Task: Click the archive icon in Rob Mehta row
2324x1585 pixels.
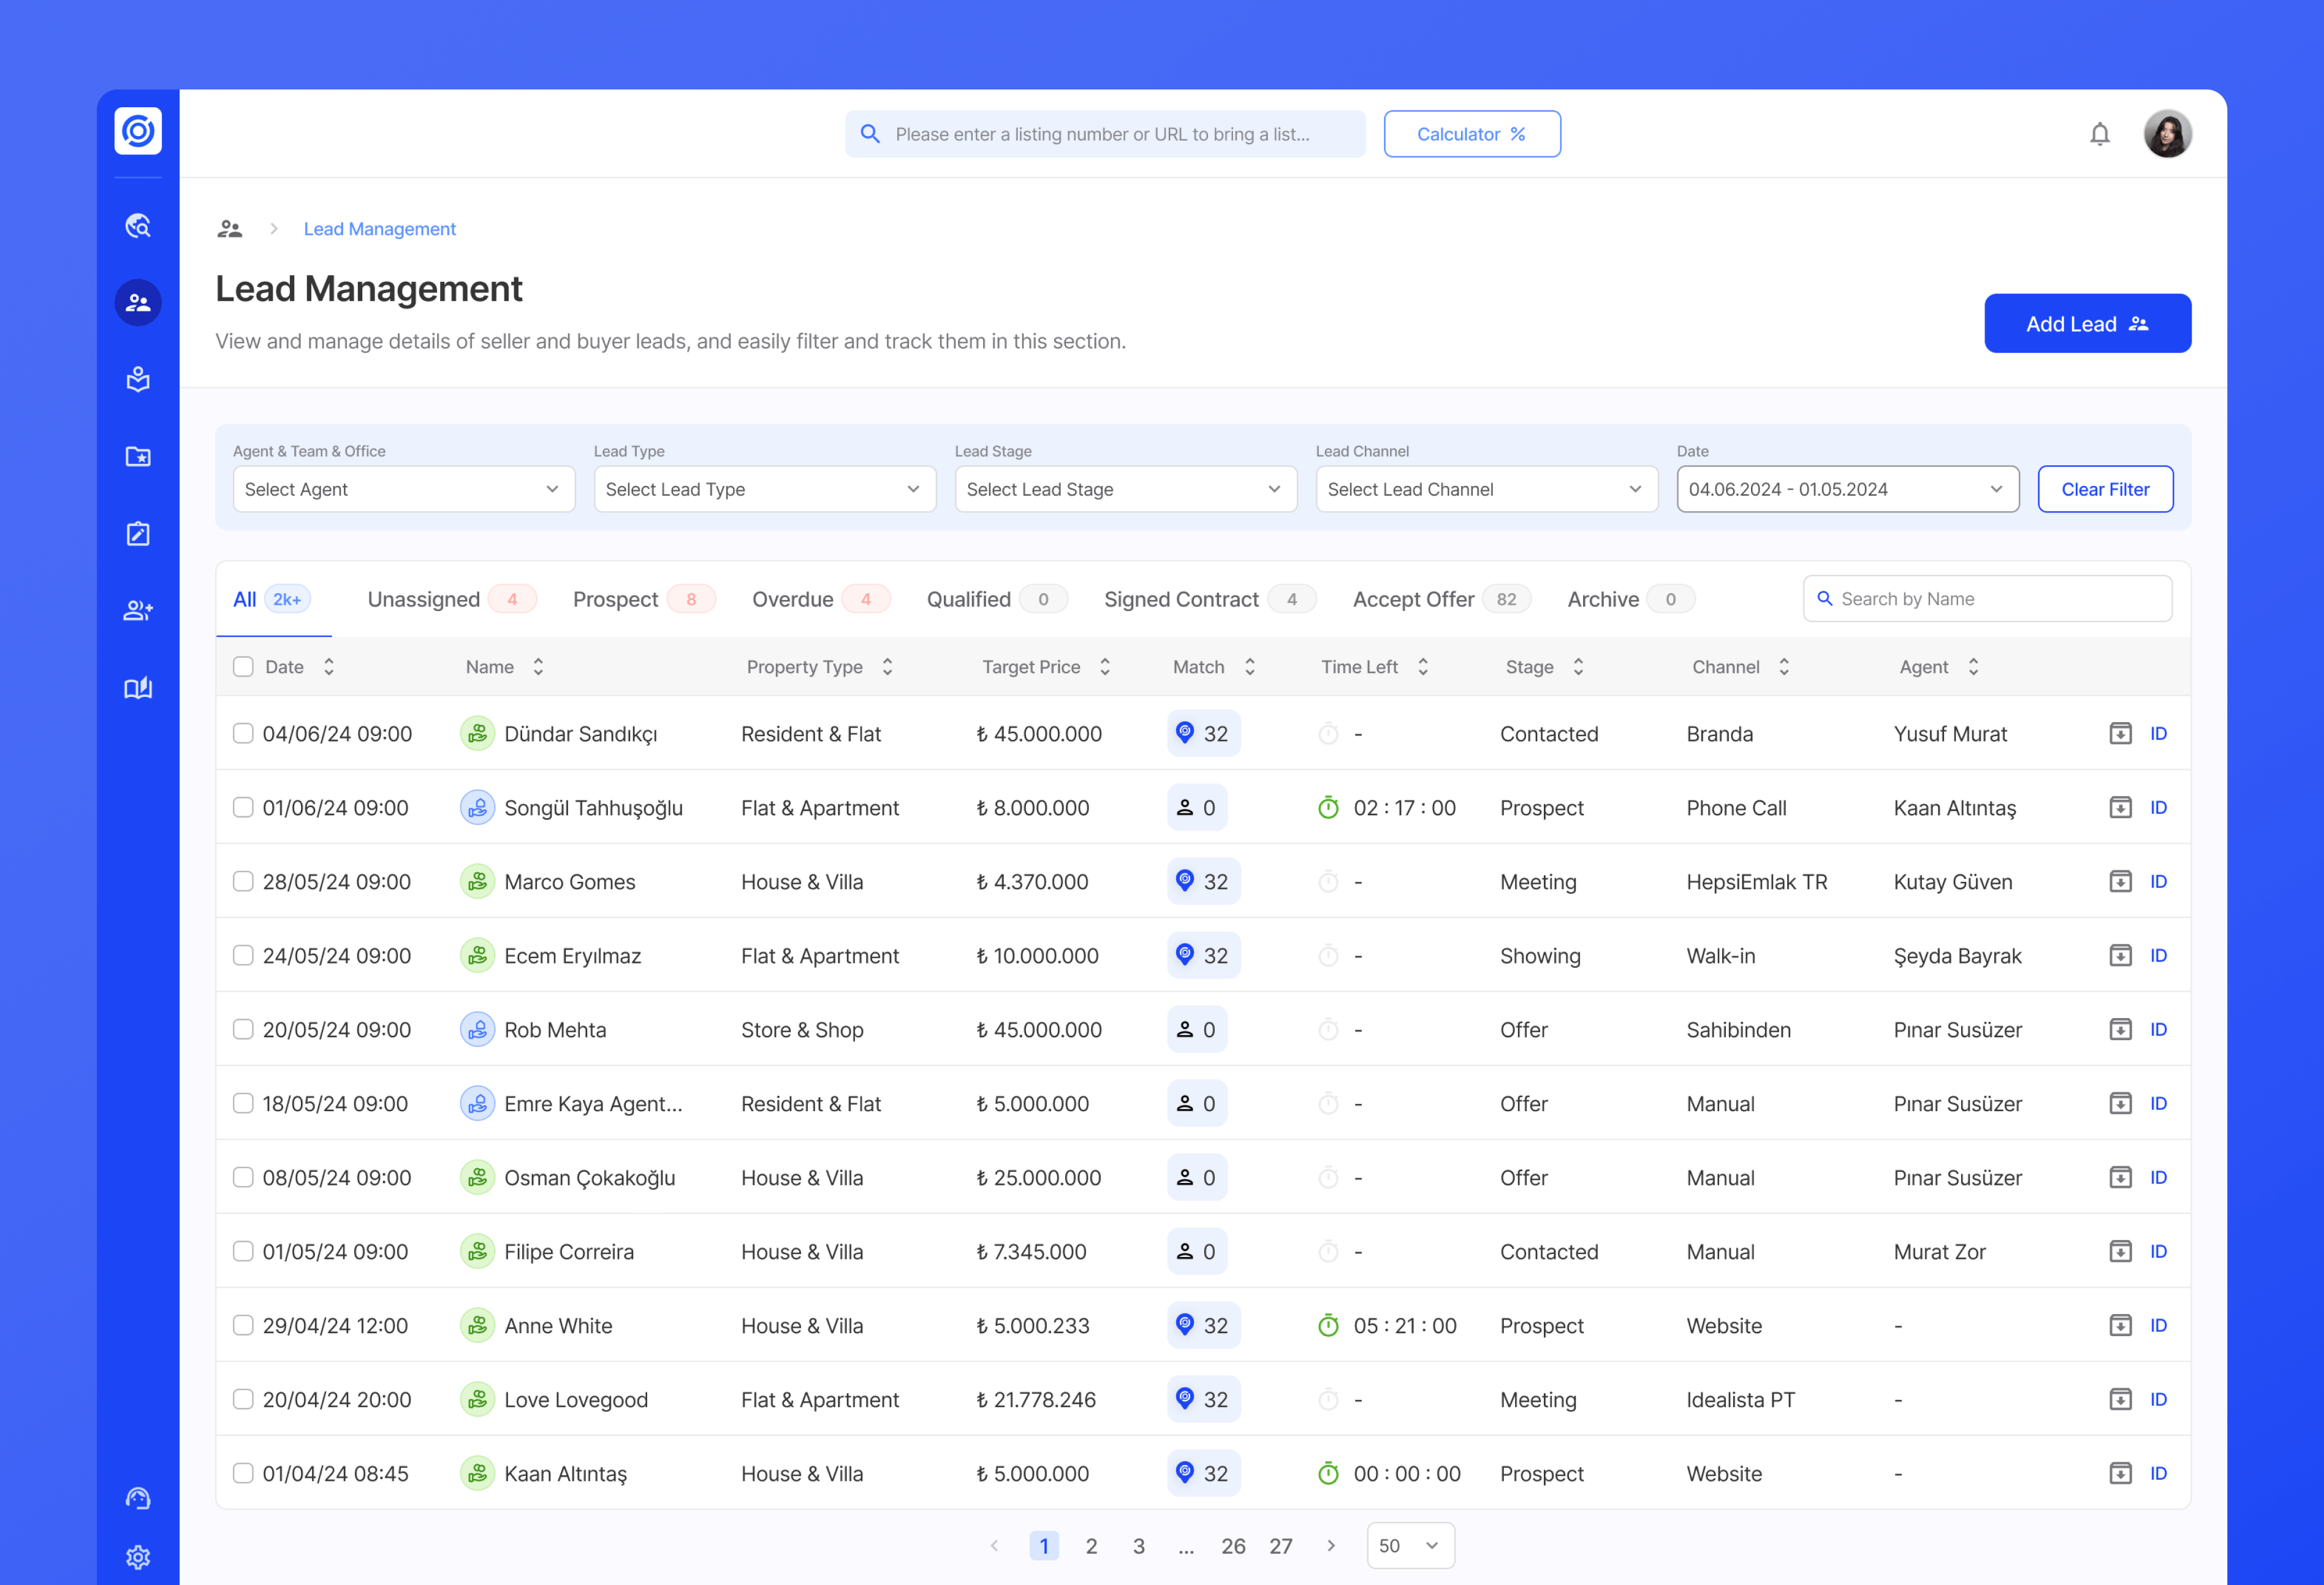Action: coord(2121,1029)
